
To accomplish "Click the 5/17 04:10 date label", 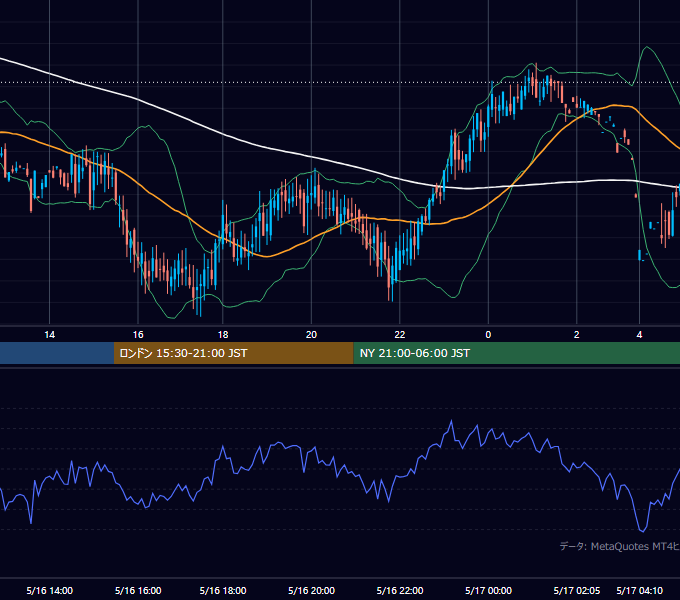I will pyautogui.click(x=640, y=590).
